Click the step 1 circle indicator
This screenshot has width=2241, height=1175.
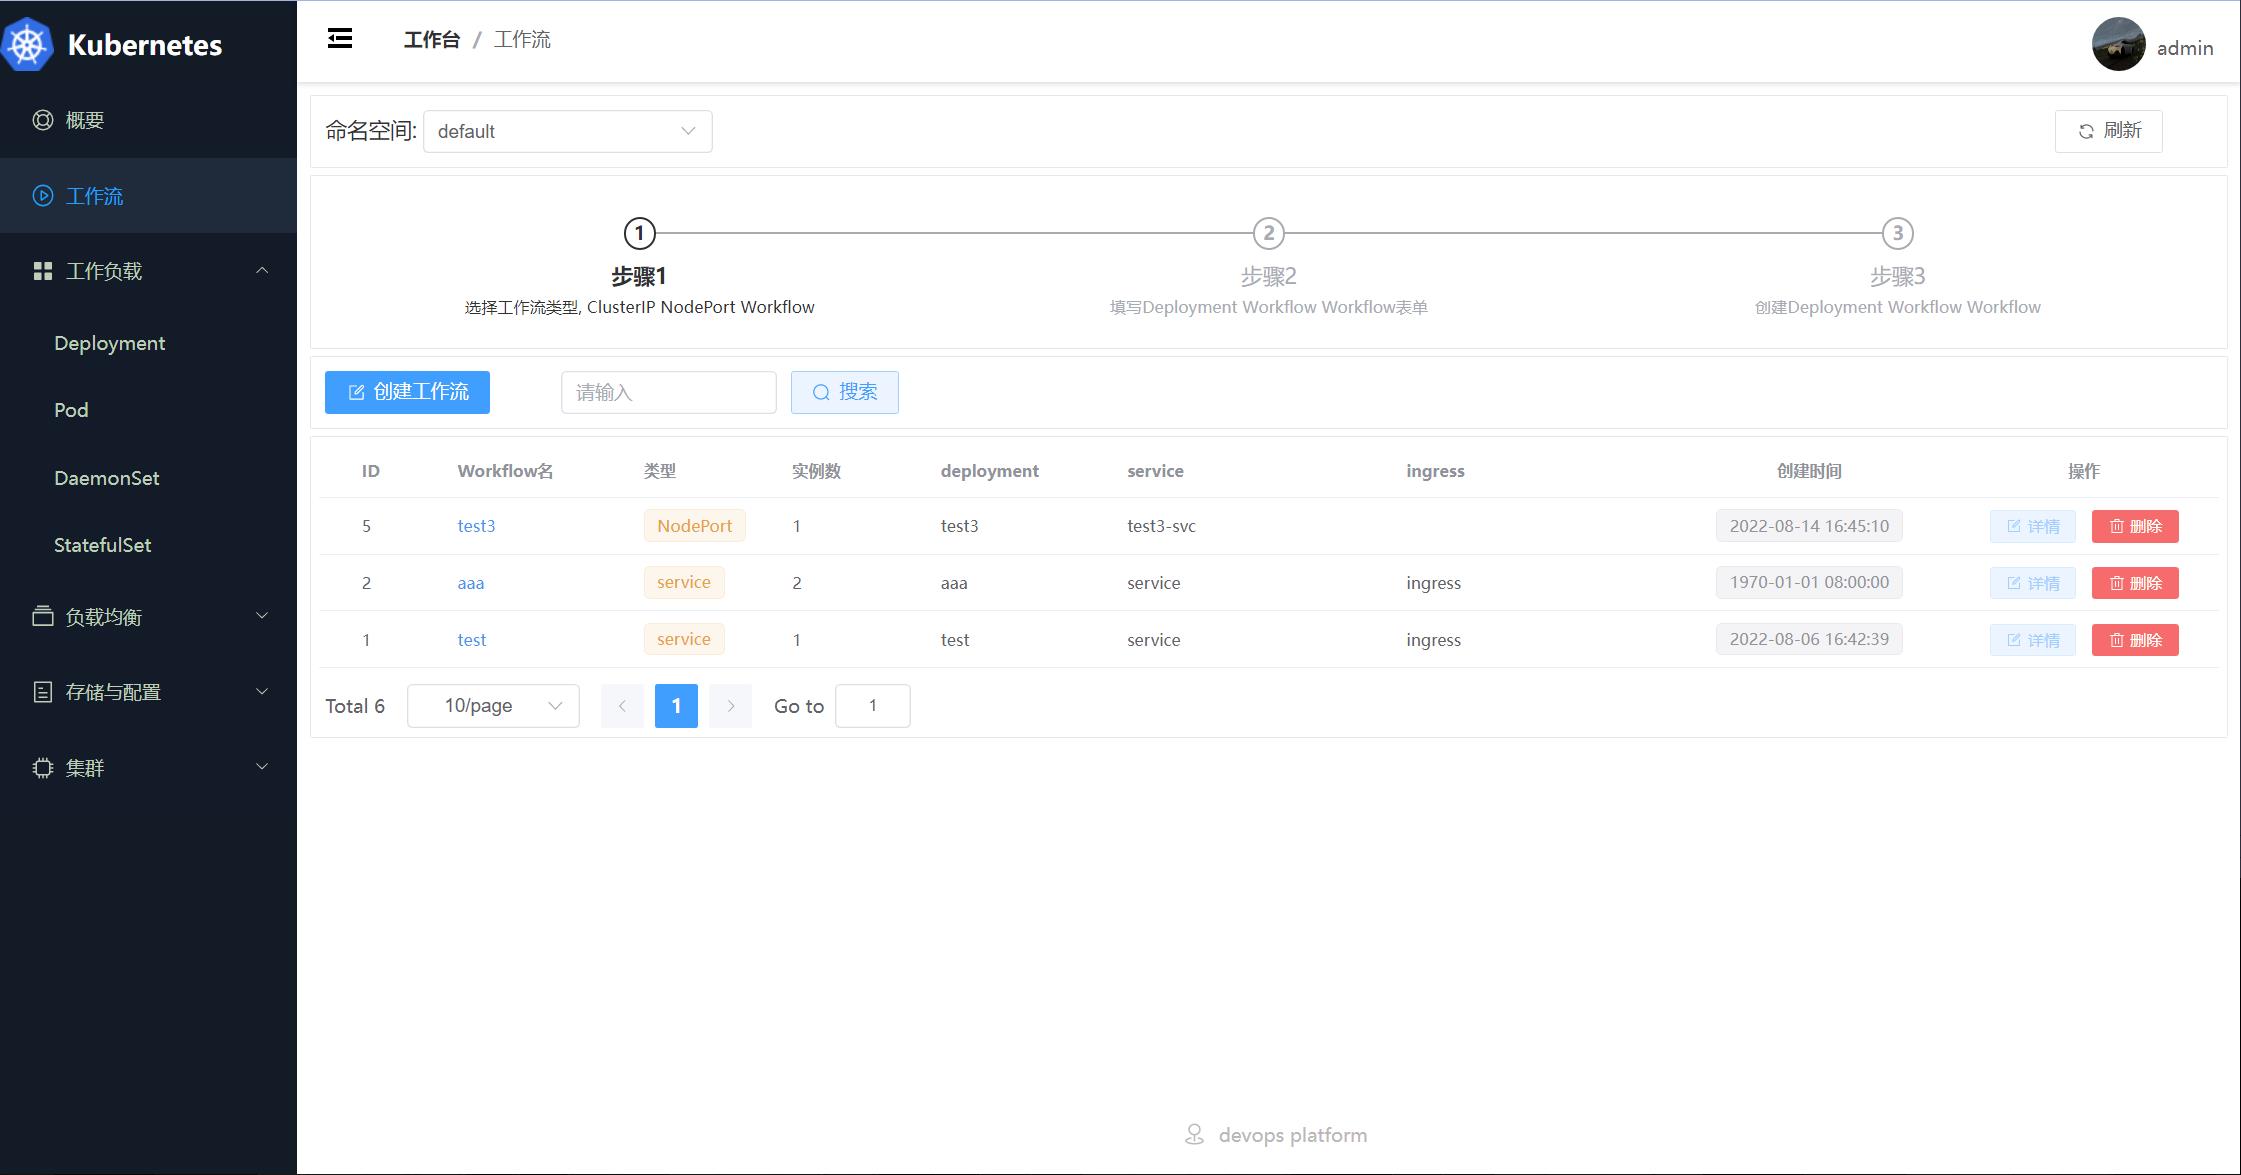(639, 233)
